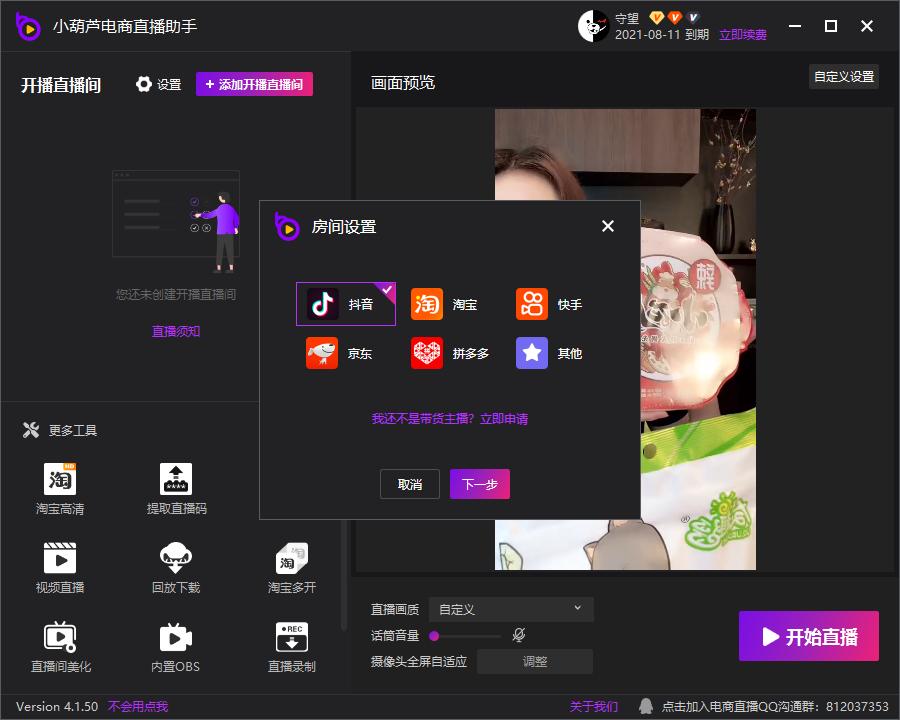Toggle the microphone mute icon
The height and width of the screenshot is (720, 900).
pyautogui.click(x=519, y=635)
